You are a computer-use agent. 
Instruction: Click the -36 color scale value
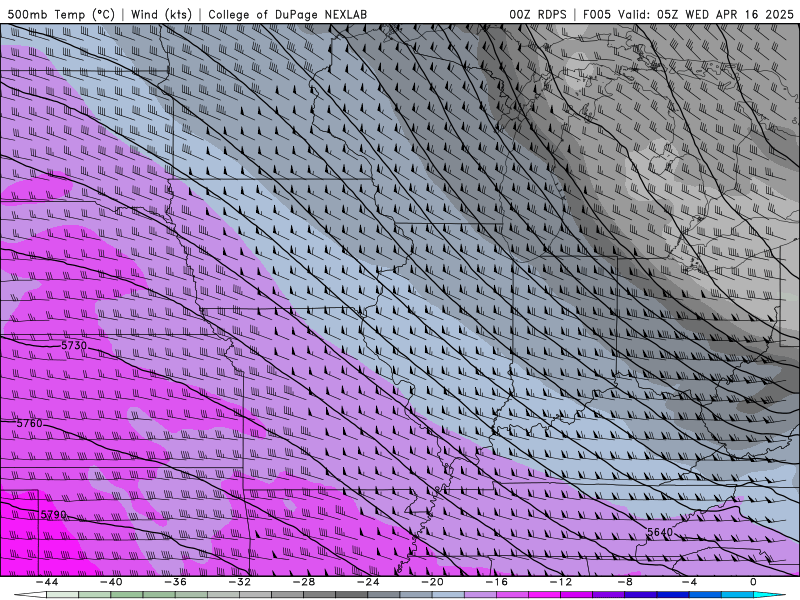pyautogui.click(x=175, y=582)
